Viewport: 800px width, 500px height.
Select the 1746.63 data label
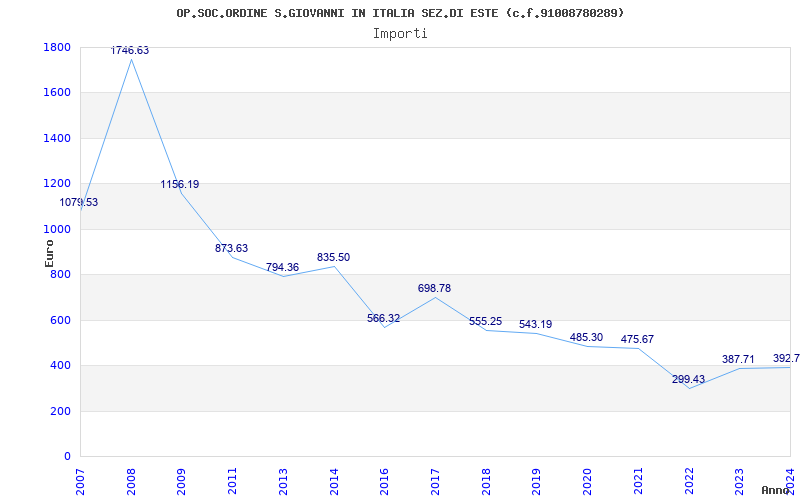point(130,50)
